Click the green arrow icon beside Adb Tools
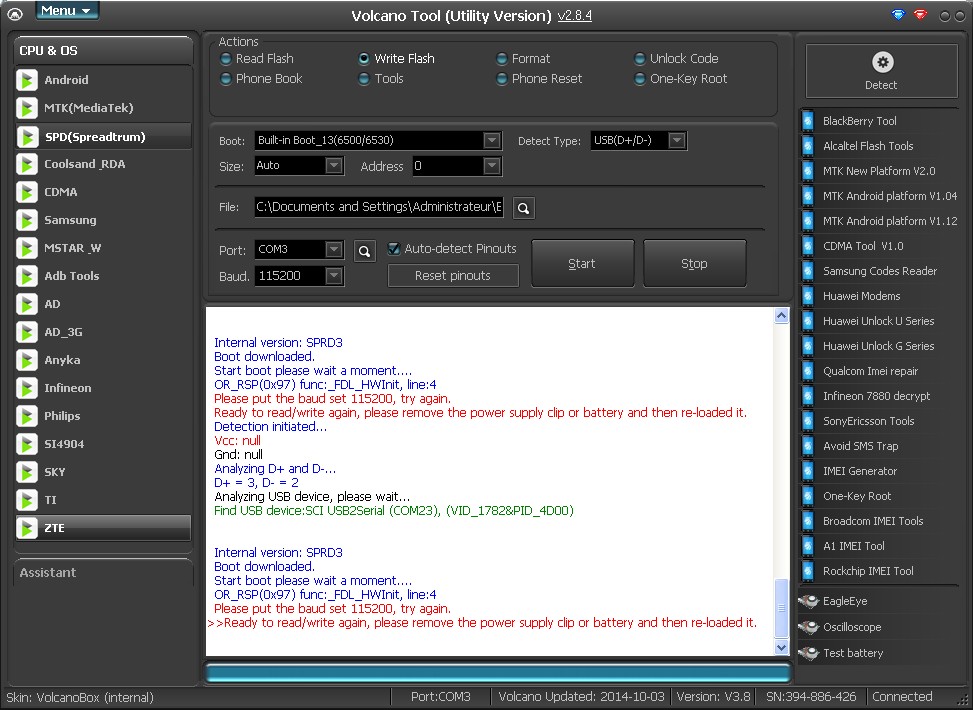 pos(27,276)
